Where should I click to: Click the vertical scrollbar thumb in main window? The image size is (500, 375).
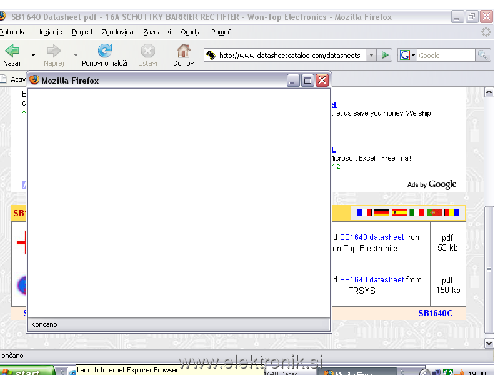click(x=489, y=269)
